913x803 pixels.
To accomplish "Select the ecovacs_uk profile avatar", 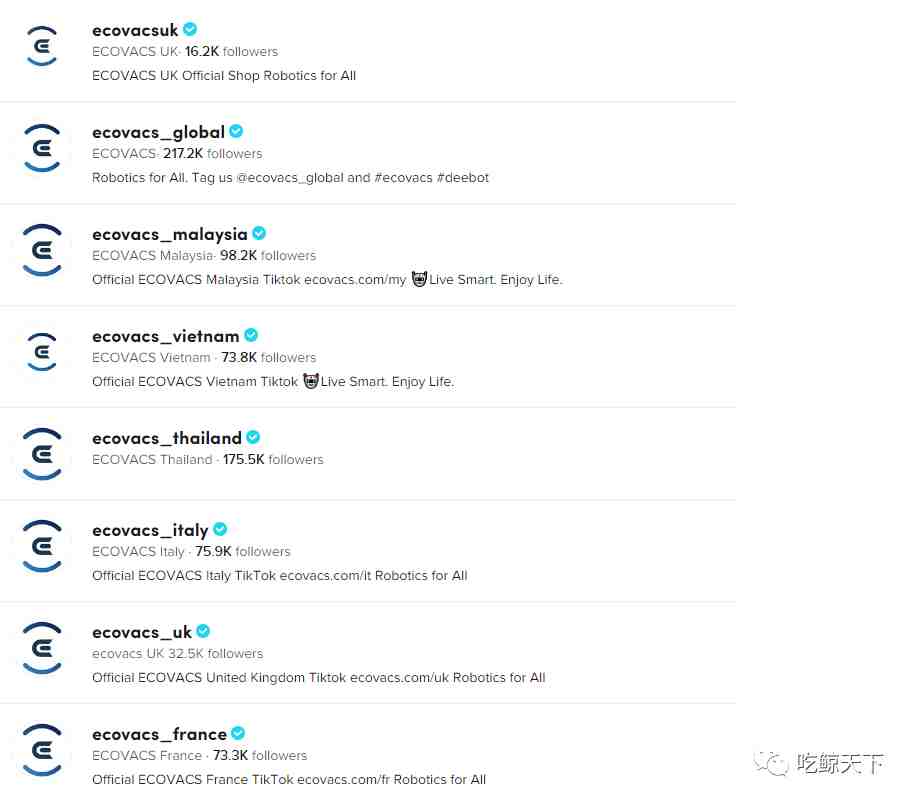I will [42, 648].
